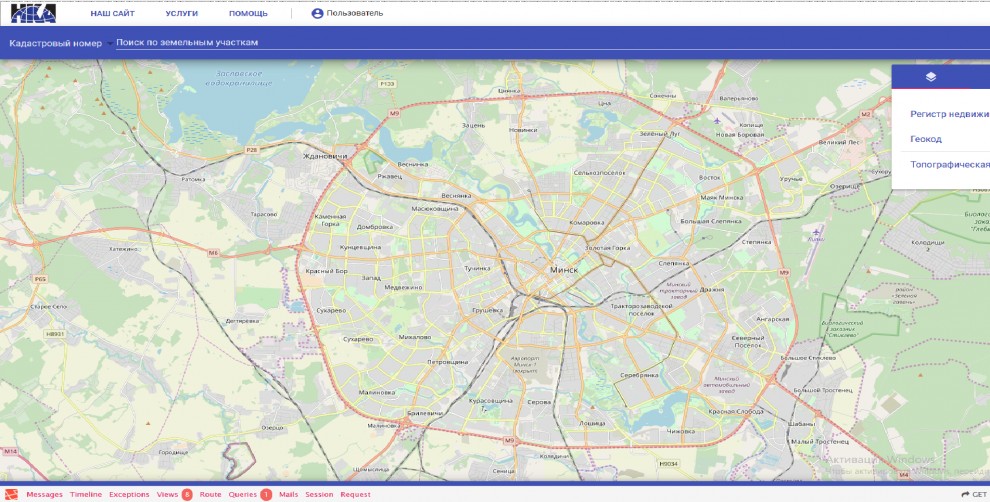Open the ПОМОЩЬ menu
The height and width of the screenshot is (502, 990).
click(248, 13)
